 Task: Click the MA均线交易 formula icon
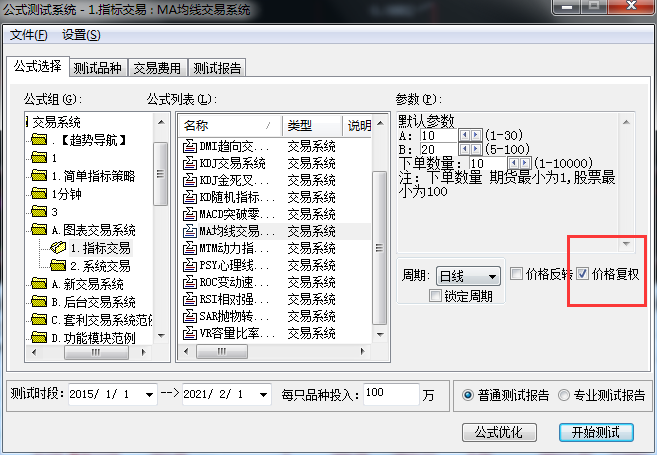point(190,231)
